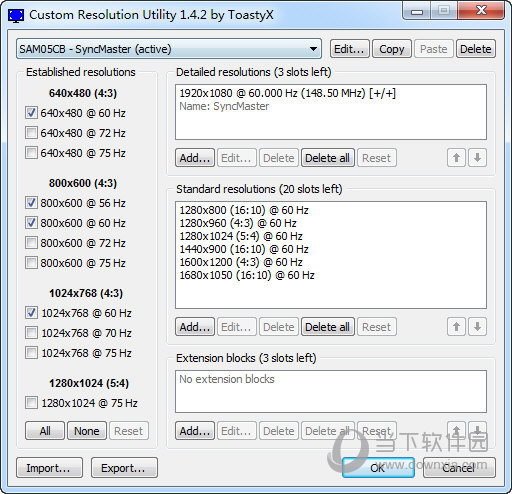
Task: Minimize the Custom Resolution Utility window
Action: tap(417, 11)
